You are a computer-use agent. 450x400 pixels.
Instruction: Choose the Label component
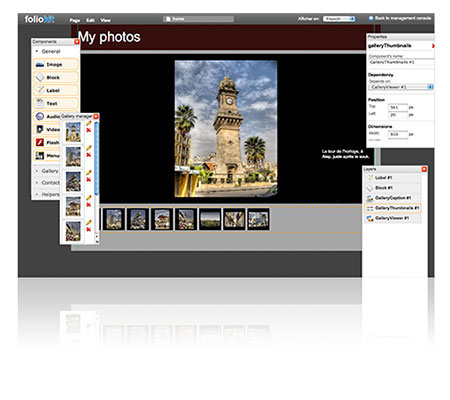pyautogui.click(x=56, y=90)
